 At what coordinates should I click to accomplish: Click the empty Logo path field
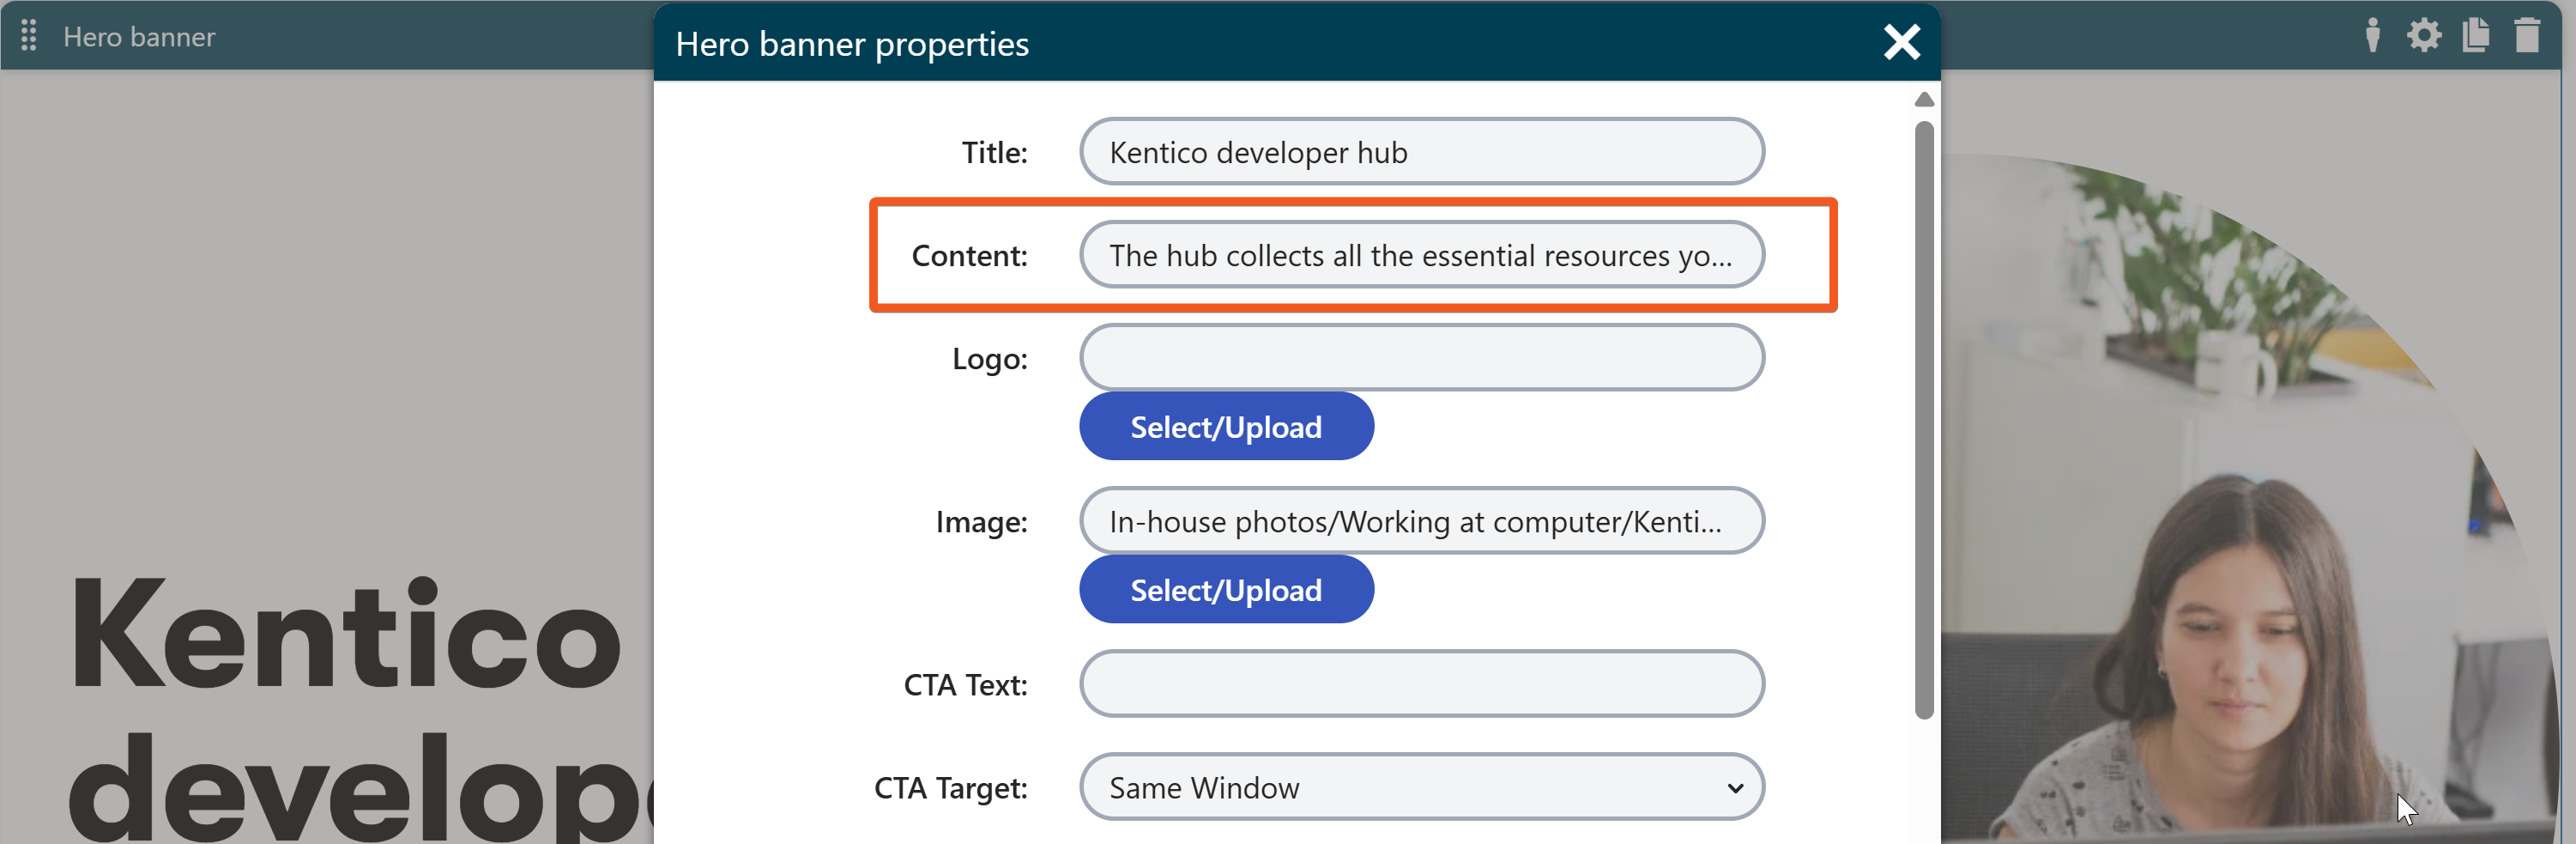(1421, 358)
